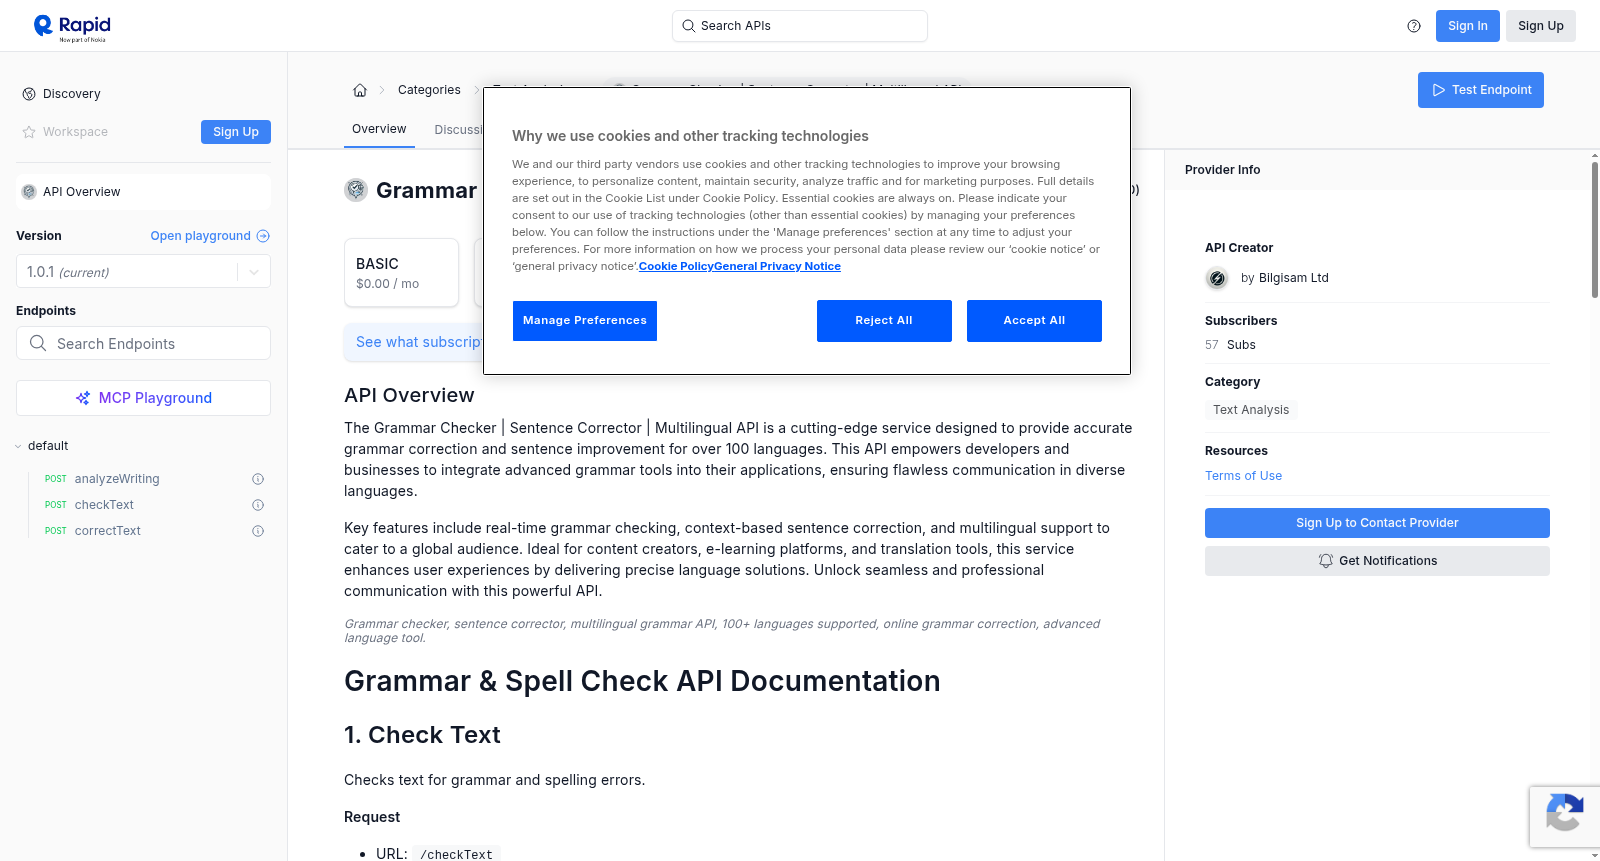1600x861 pixels.
Task: Click the play icon on Test Endpoint
Action: click(x=1439, y=90)
